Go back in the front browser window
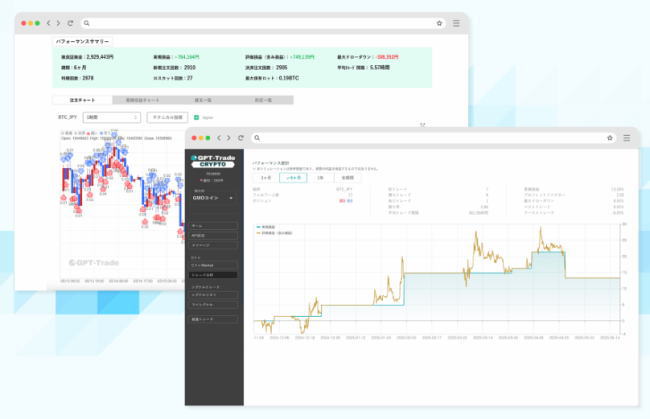 219,138
